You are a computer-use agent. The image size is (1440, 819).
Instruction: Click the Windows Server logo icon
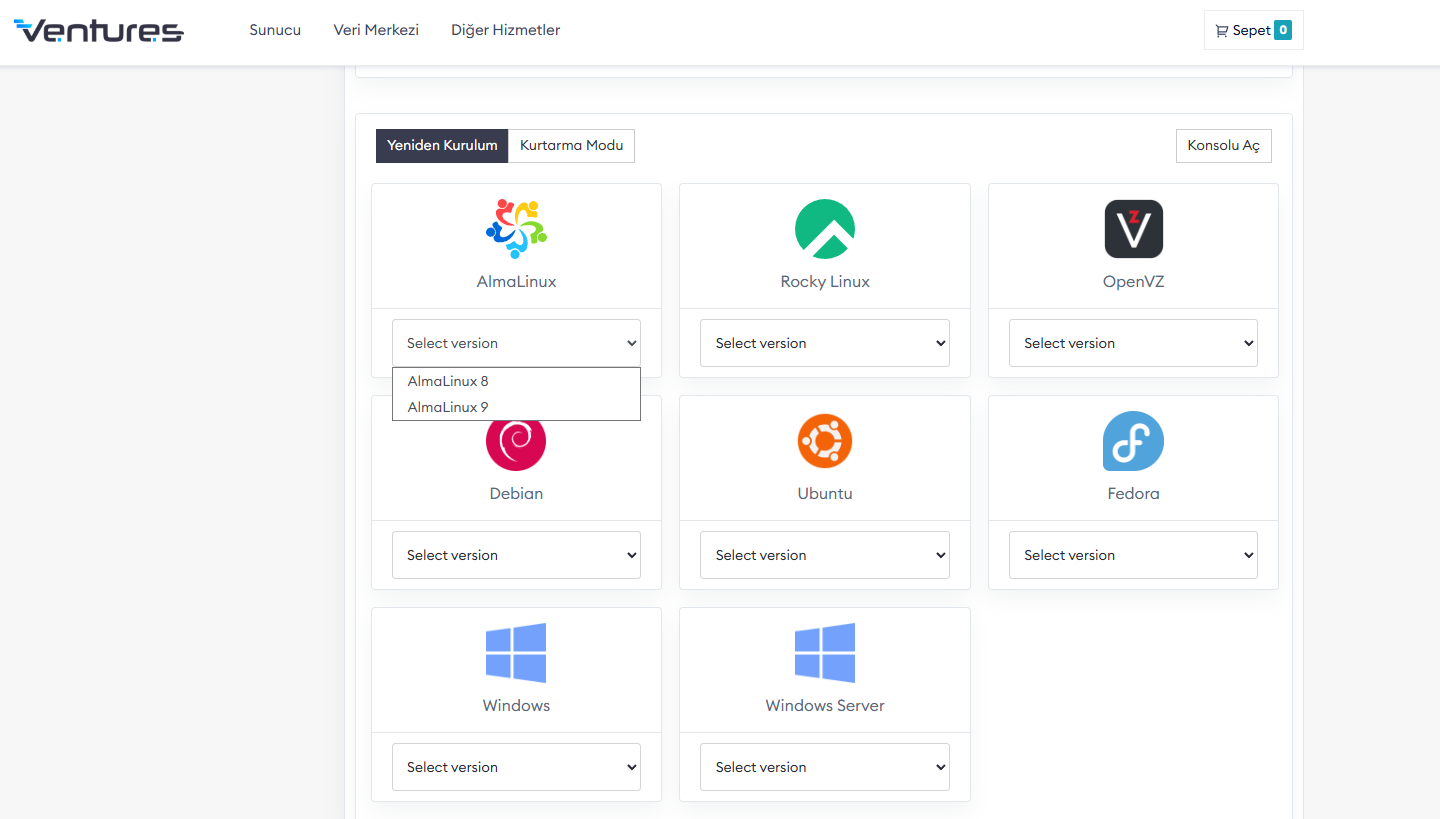[825, 653]
